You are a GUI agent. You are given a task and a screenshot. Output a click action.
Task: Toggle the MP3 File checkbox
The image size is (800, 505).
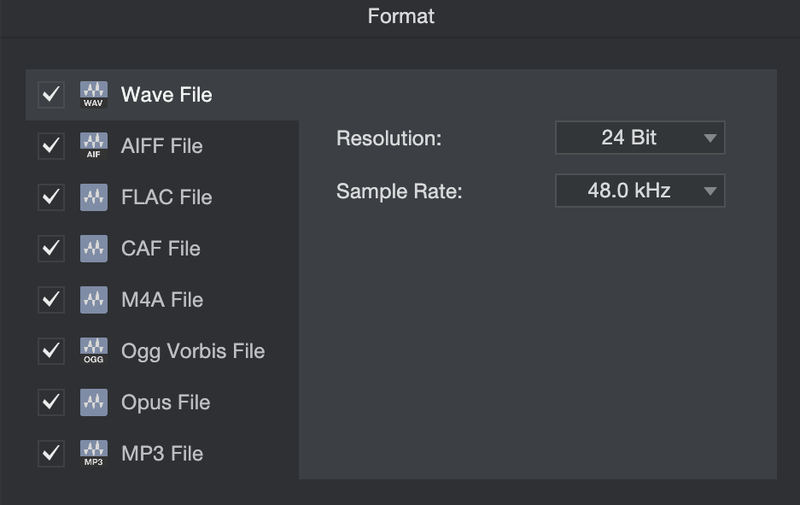(51, 453)
